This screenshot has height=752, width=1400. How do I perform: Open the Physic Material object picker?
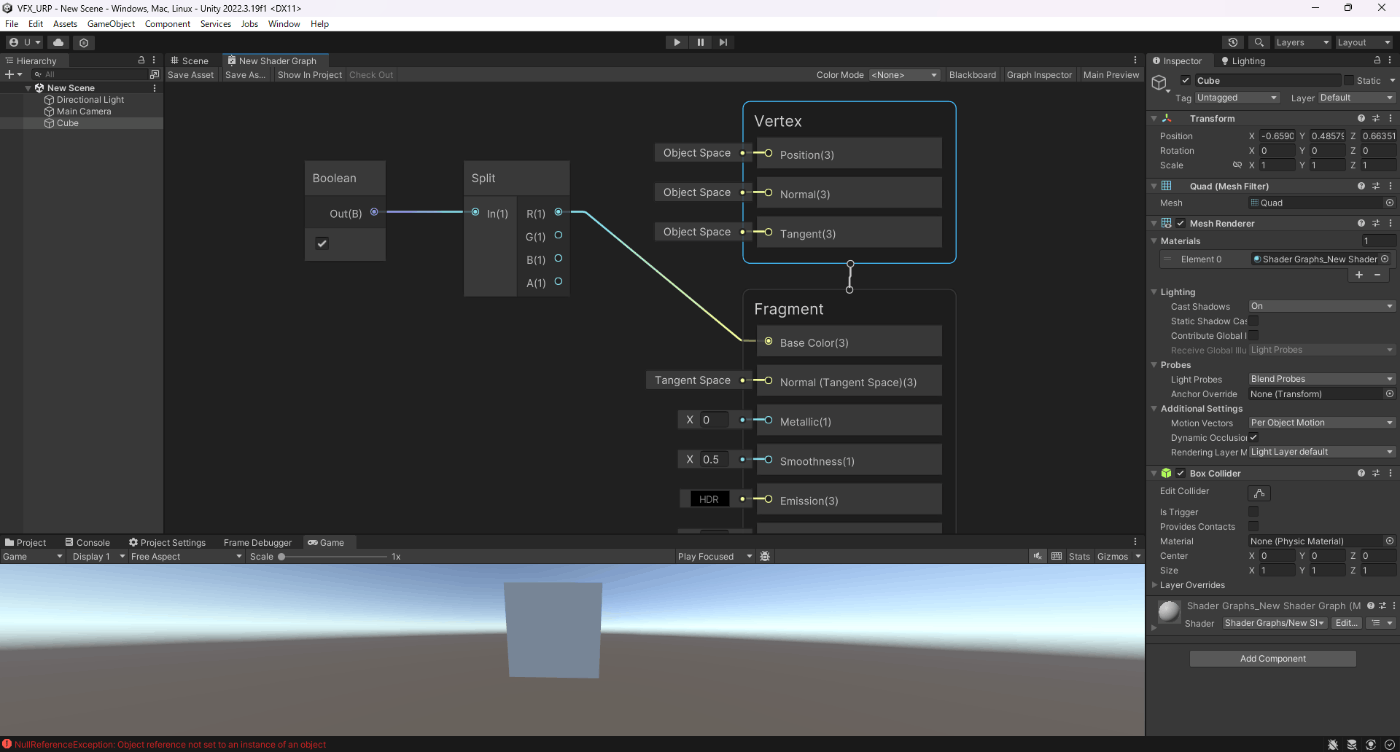pos(1389,541)
